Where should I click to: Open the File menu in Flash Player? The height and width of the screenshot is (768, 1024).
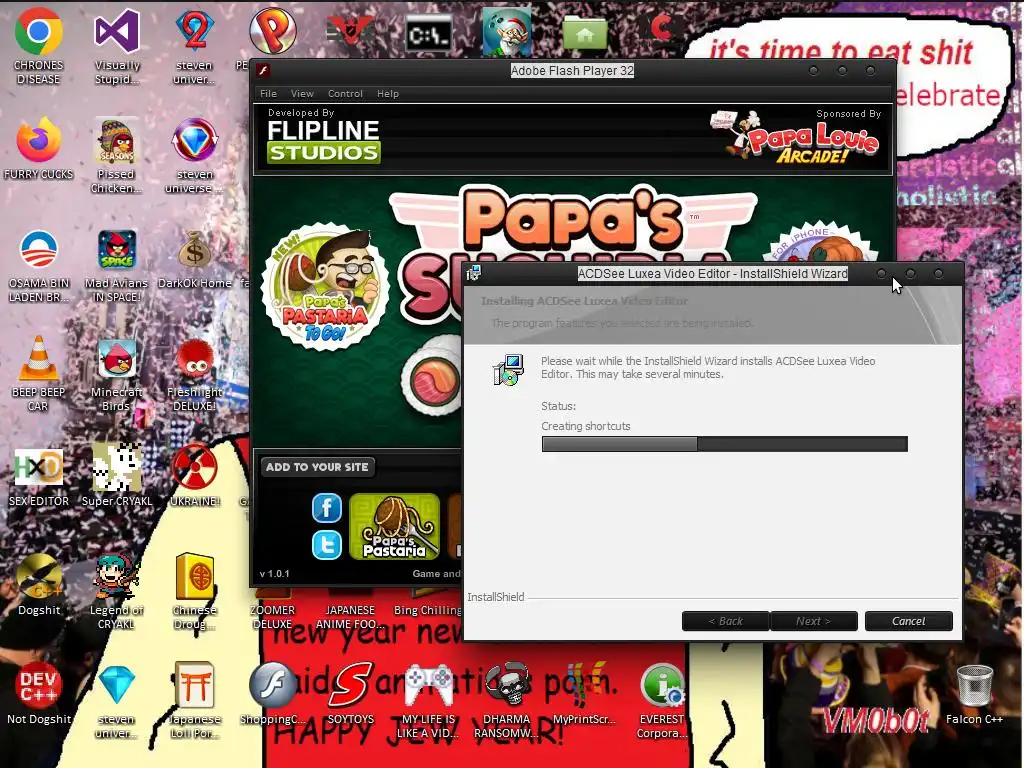point(268,93)
